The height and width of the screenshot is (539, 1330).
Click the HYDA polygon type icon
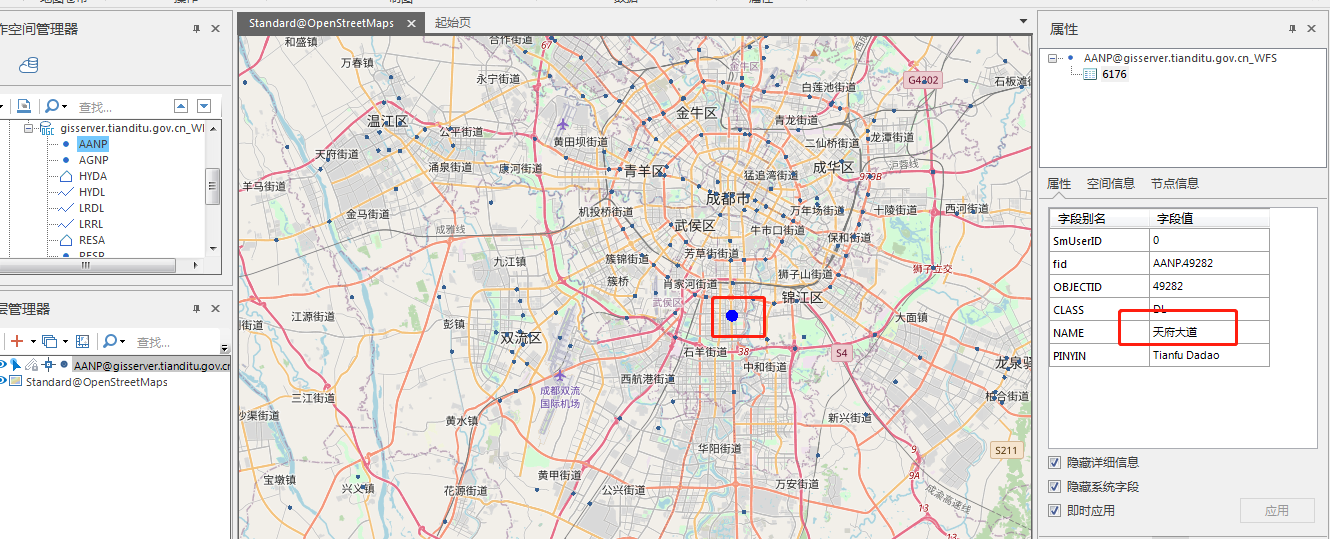[x=65, y=176]
